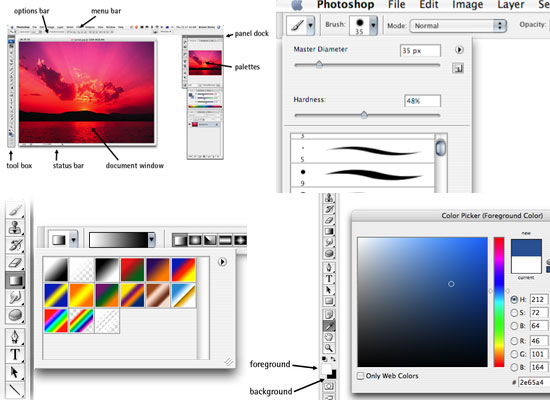Select the Zoom magnifier tool

coord(329,348)
